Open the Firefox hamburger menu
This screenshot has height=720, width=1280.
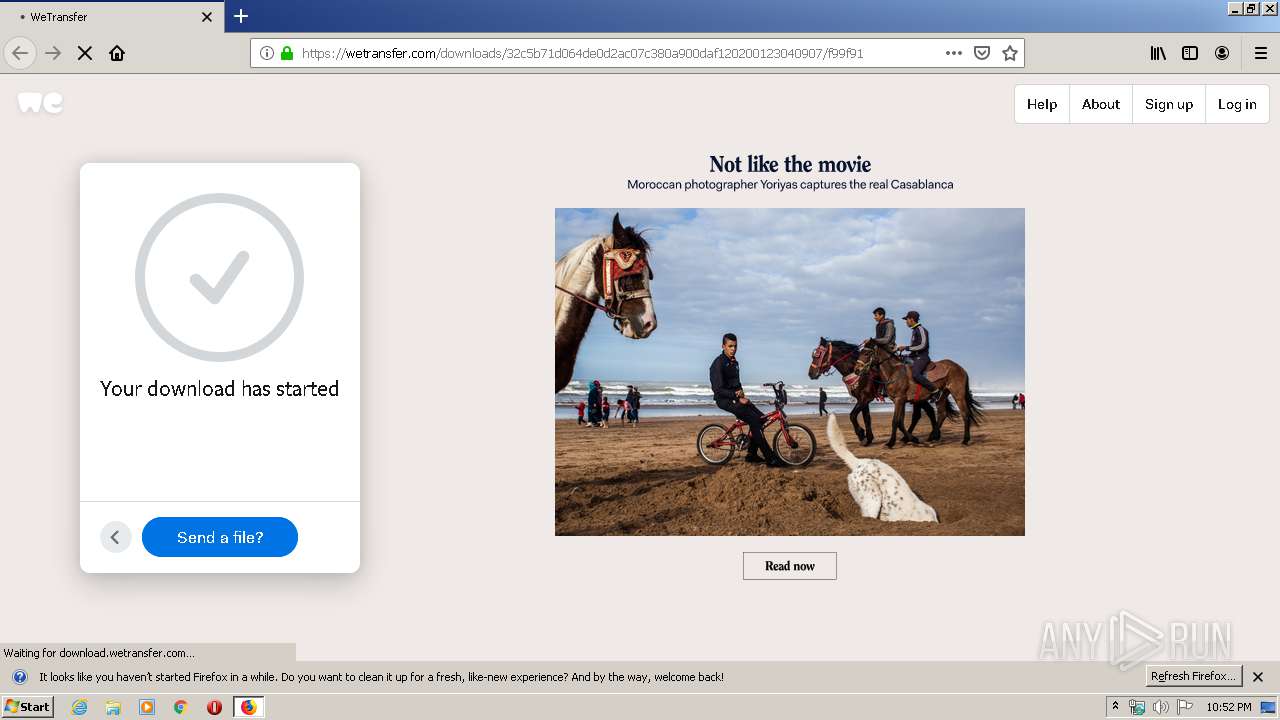point(1261,53)
